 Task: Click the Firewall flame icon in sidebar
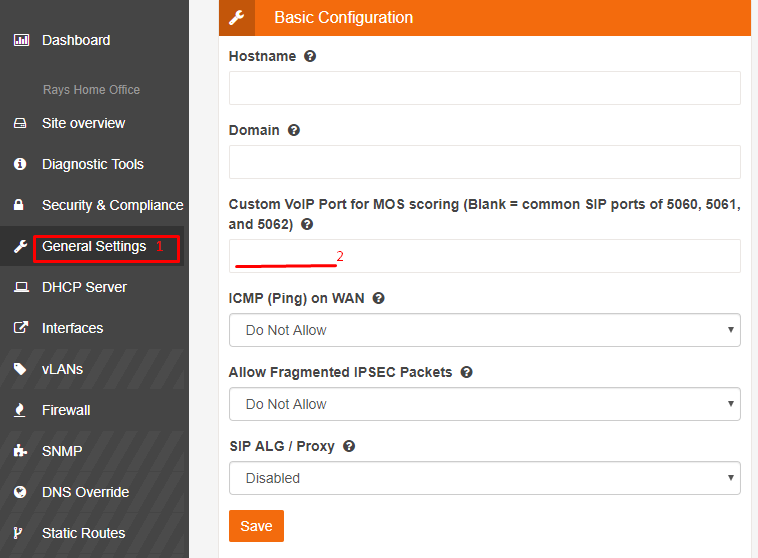(19, 410)
